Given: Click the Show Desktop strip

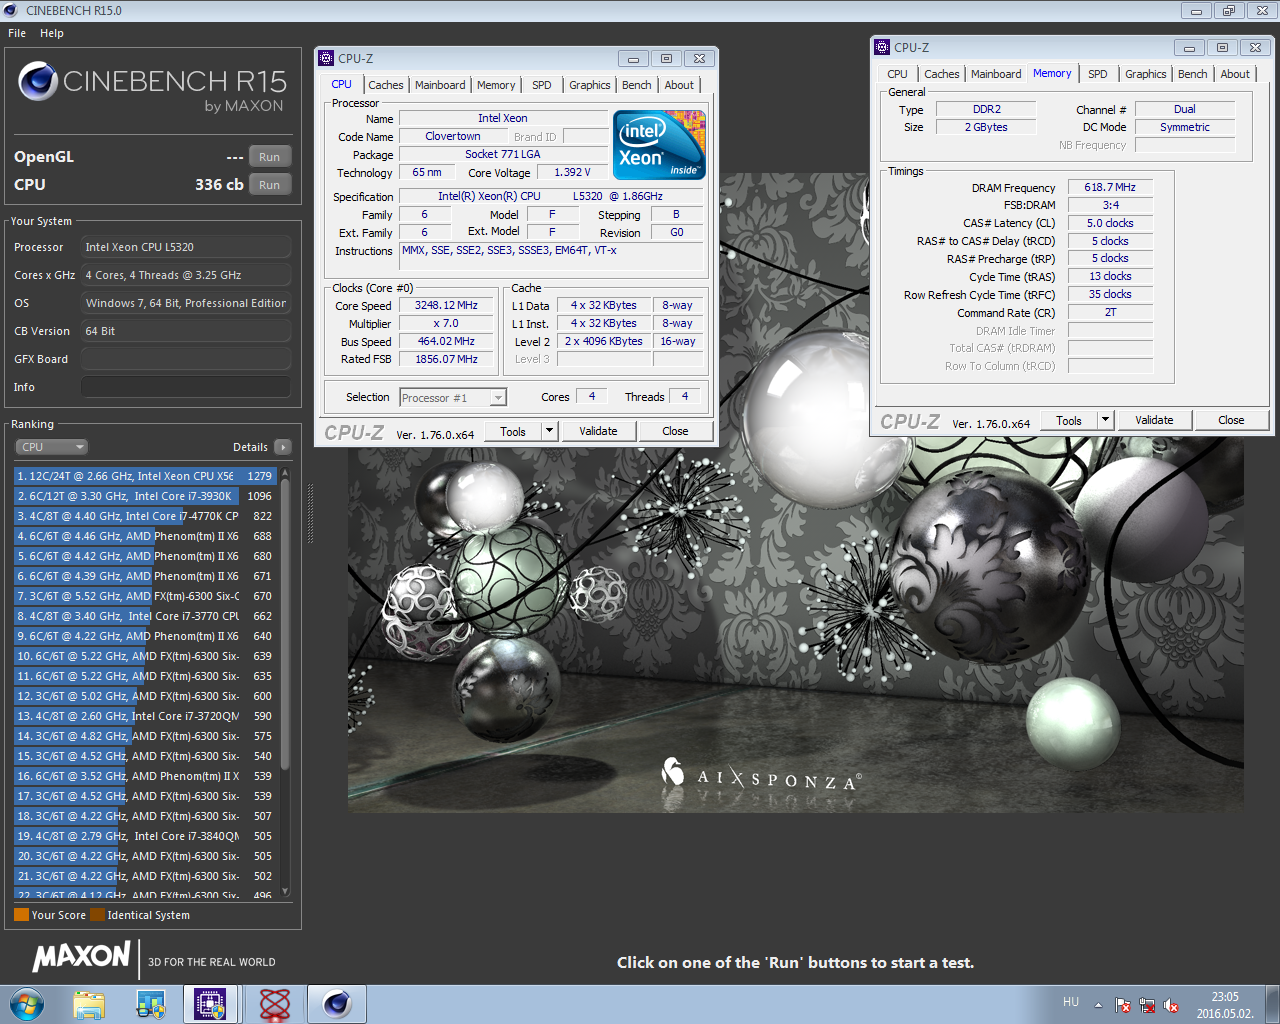Looking at the screenshot, I should click(1272, 1005).
